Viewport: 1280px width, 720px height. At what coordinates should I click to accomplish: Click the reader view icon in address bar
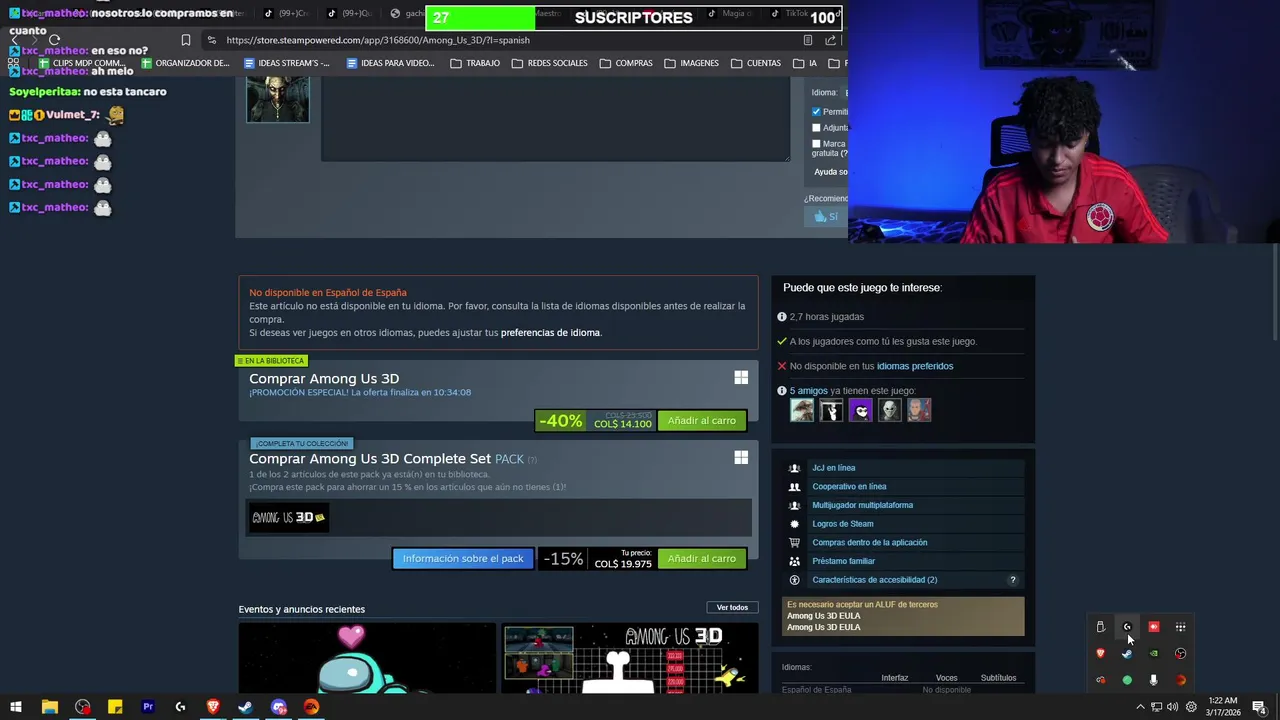pos(807,40)
